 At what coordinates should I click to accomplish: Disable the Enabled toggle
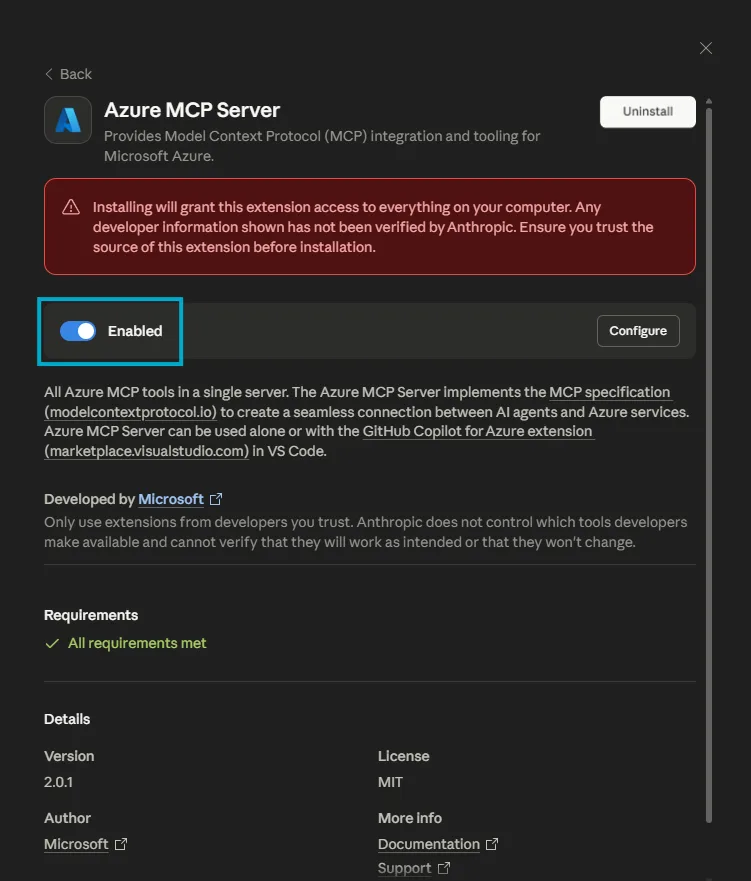(x=77, y=330)
